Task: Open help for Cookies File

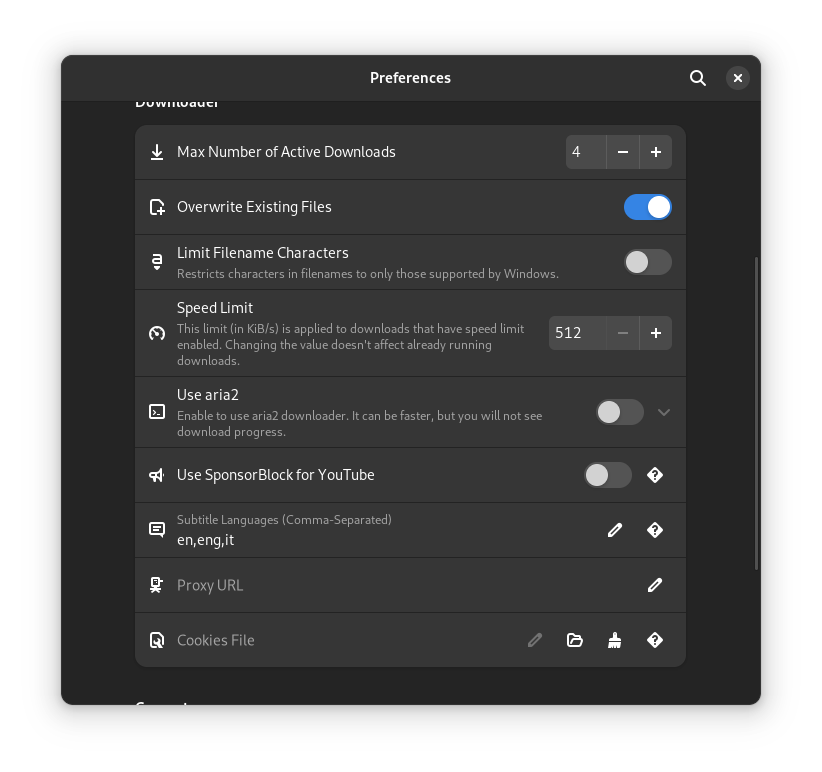Action: point(655,640)
